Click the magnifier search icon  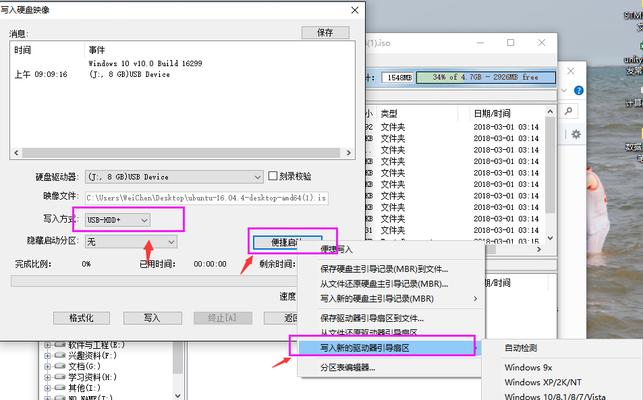click(569, 111)
